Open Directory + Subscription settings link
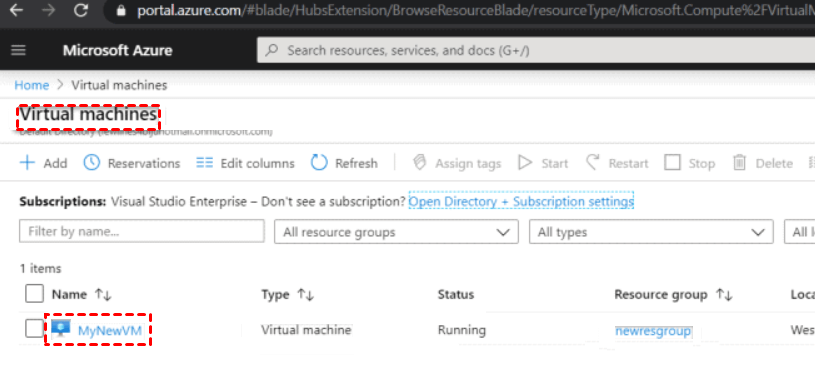The image size is (815, 376). (521, 201)
